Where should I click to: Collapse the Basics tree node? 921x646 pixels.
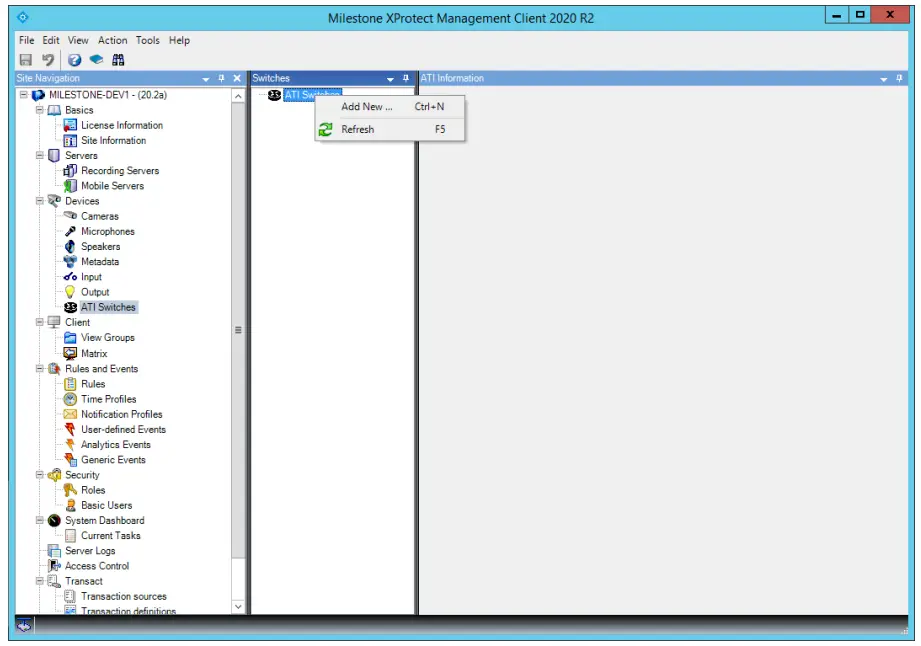(x=39, y=110)
